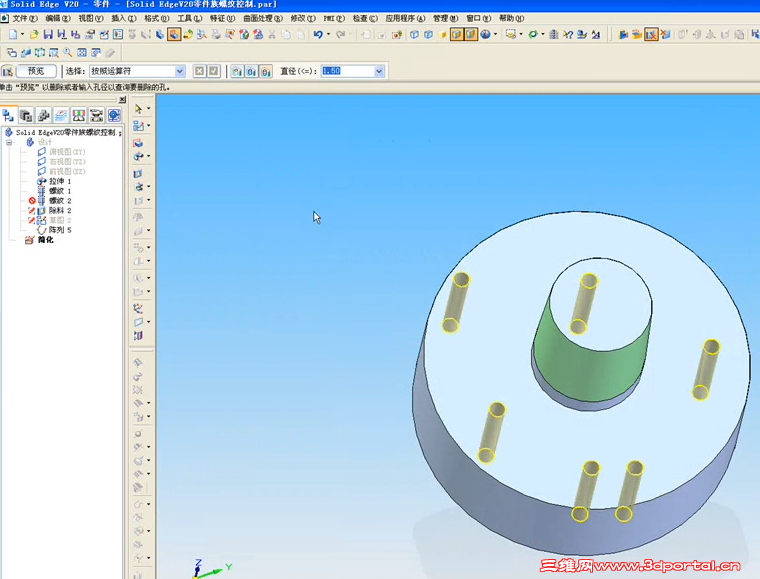Select 拉伸 1 in feature tree
The height and width of the screenshot is (579, 760).
click(60, 181)
